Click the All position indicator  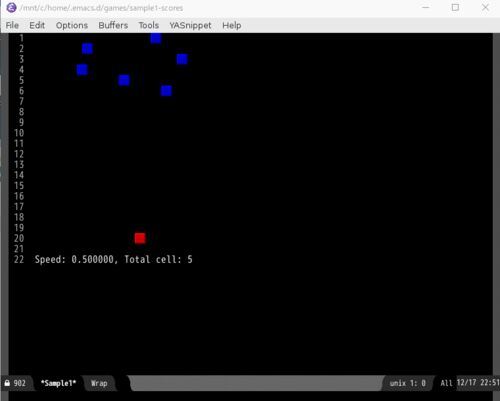(x=446, y=383)
